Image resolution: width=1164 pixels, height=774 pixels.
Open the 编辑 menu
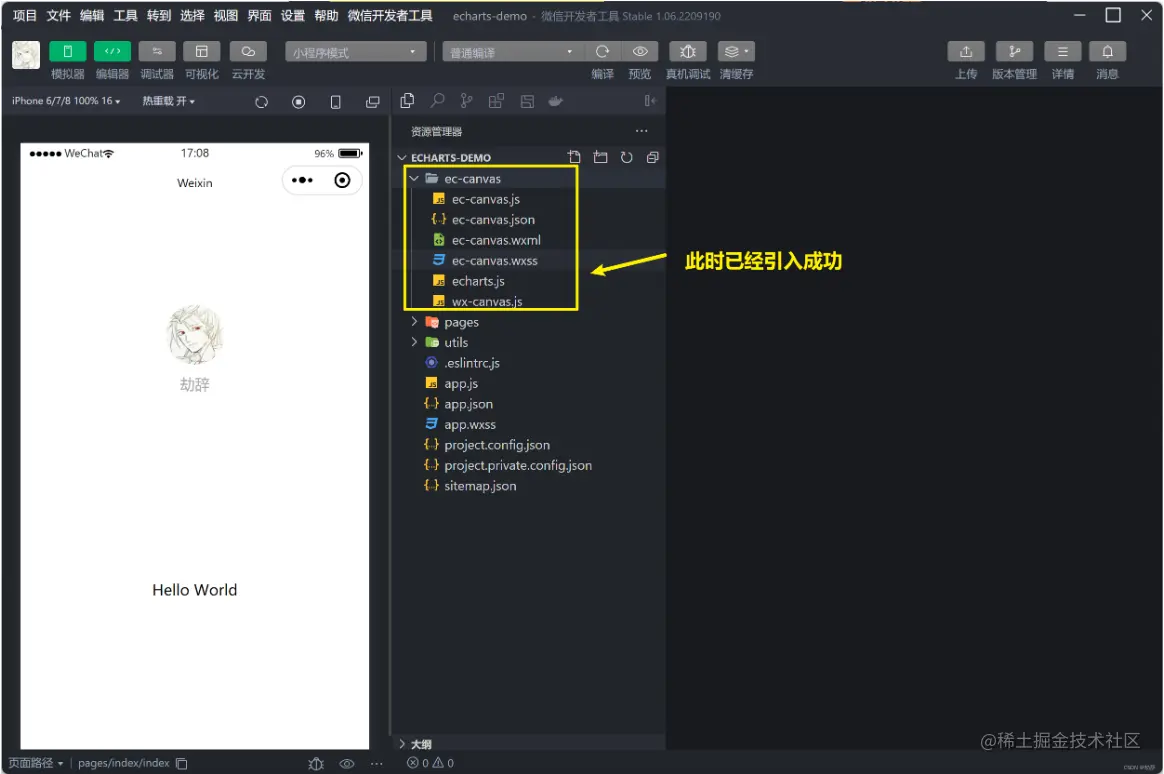coord(92,16)
